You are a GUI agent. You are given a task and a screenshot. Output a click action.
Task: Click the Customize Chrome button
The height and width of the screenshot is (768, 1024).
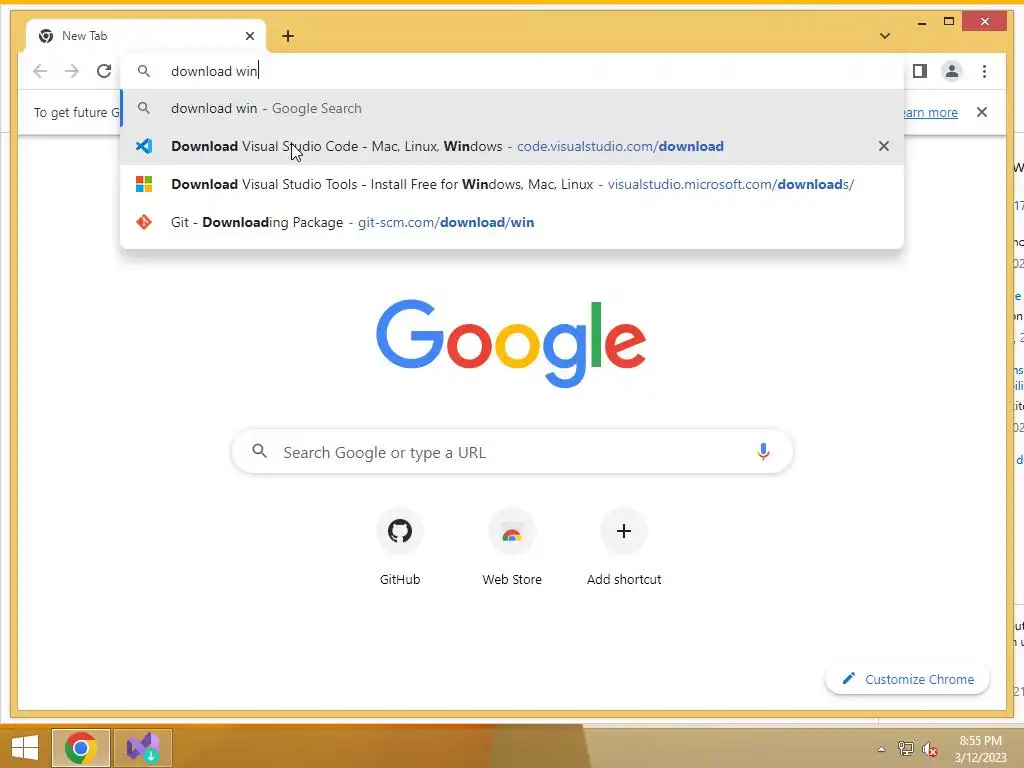[x=908, y=679]
